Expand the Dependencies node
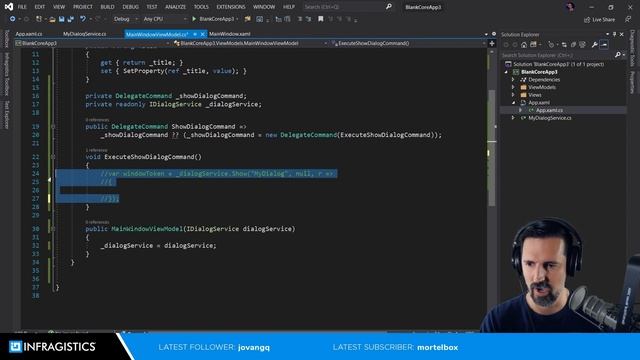The height and width of the screenshot is (360, 640). coord(513,80)
